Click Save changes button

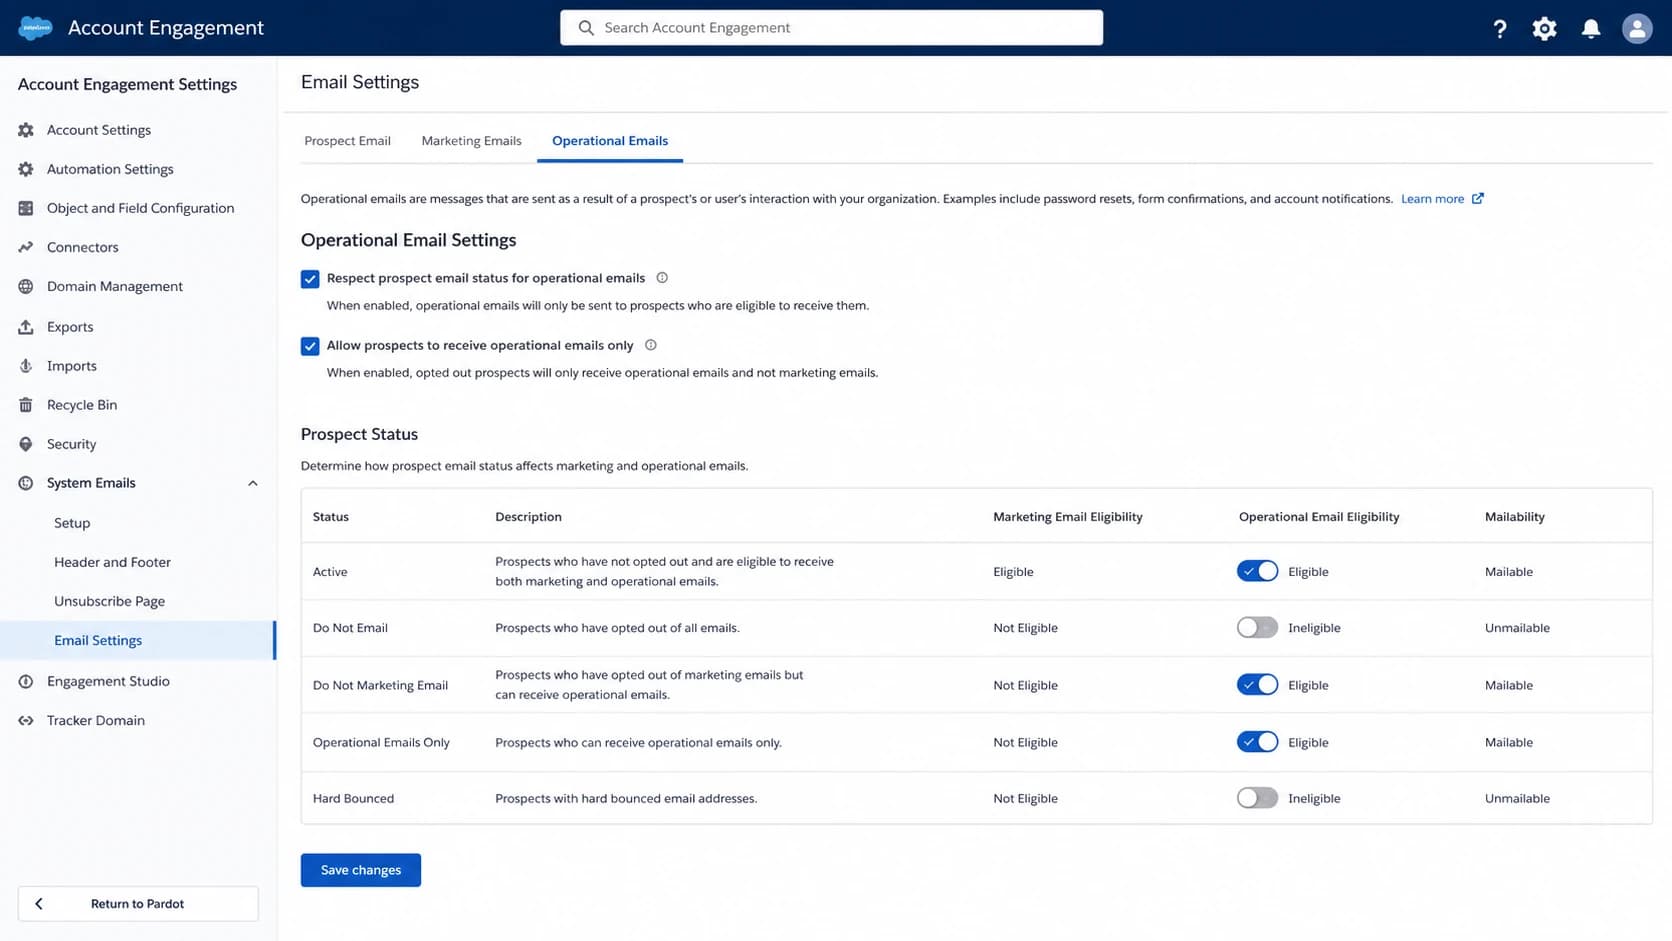click(x=361, y=870)
